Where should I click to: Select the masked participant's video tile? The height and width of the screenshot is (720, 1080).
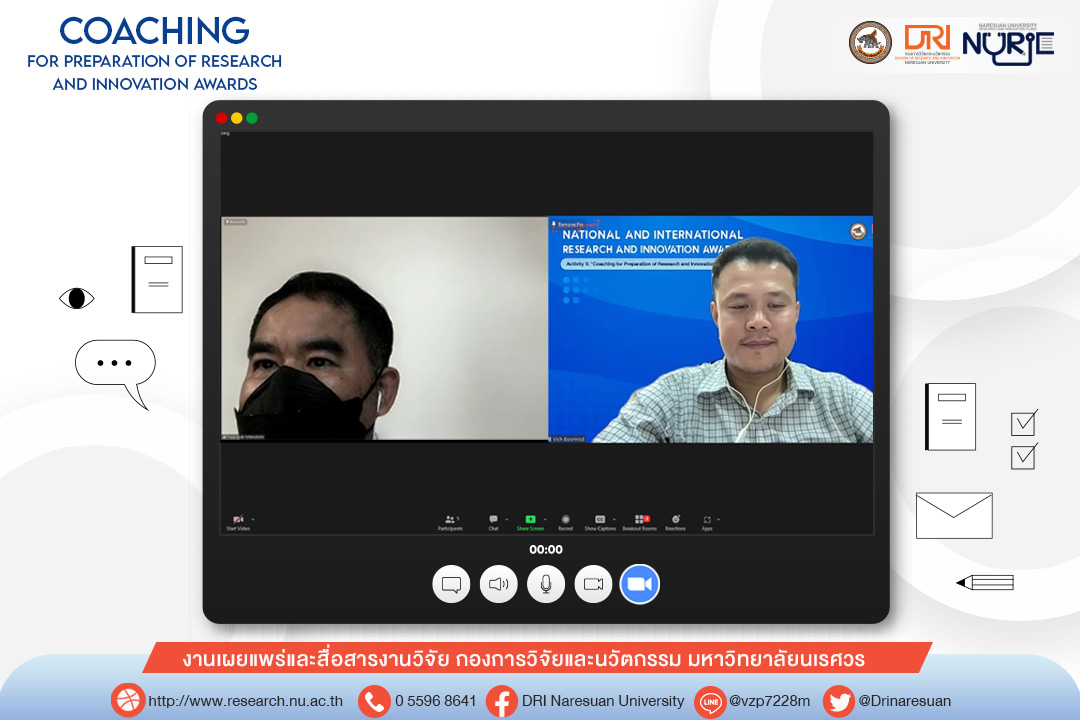click(x=384, y=329)
